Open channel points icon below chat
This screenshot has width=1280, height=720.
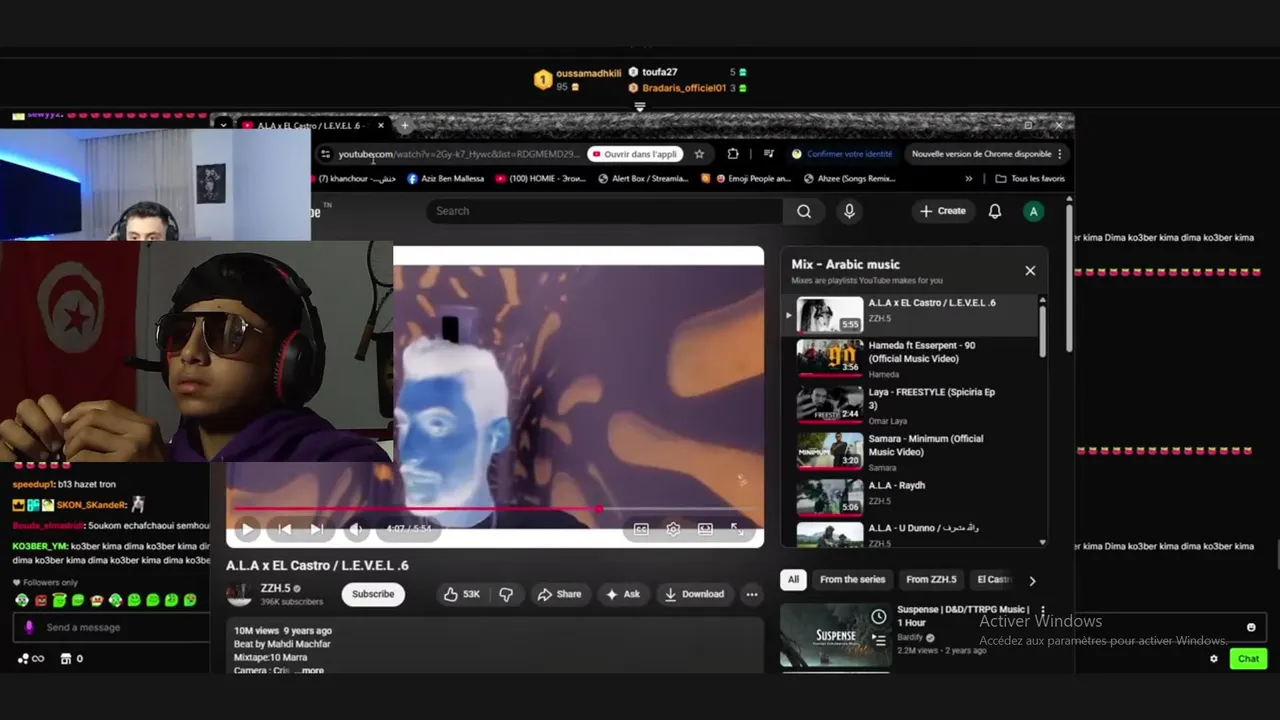pos(31,659)
